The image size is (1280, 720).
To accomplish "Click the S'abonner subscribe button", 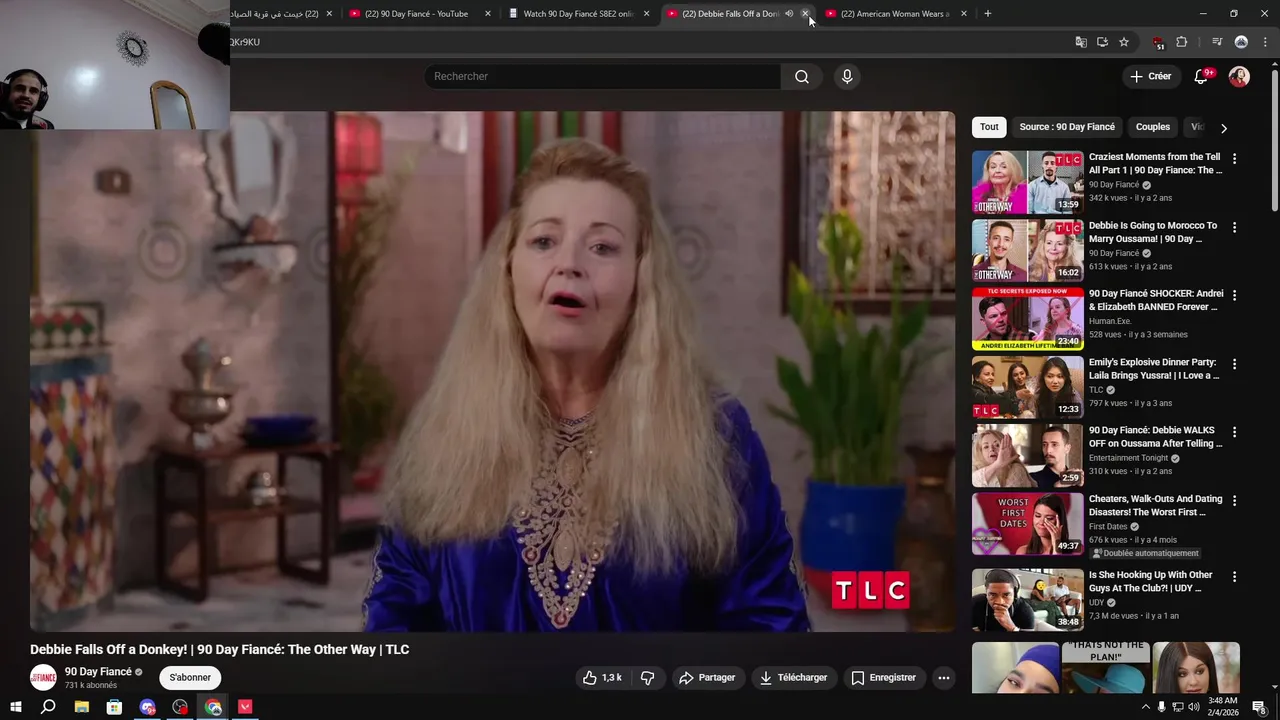I will [x=190, y=677].
